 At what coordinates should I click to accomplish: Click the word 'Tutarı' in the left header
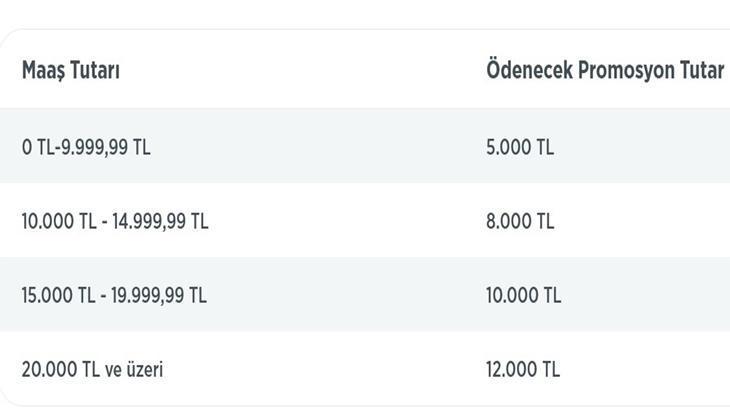96,71
